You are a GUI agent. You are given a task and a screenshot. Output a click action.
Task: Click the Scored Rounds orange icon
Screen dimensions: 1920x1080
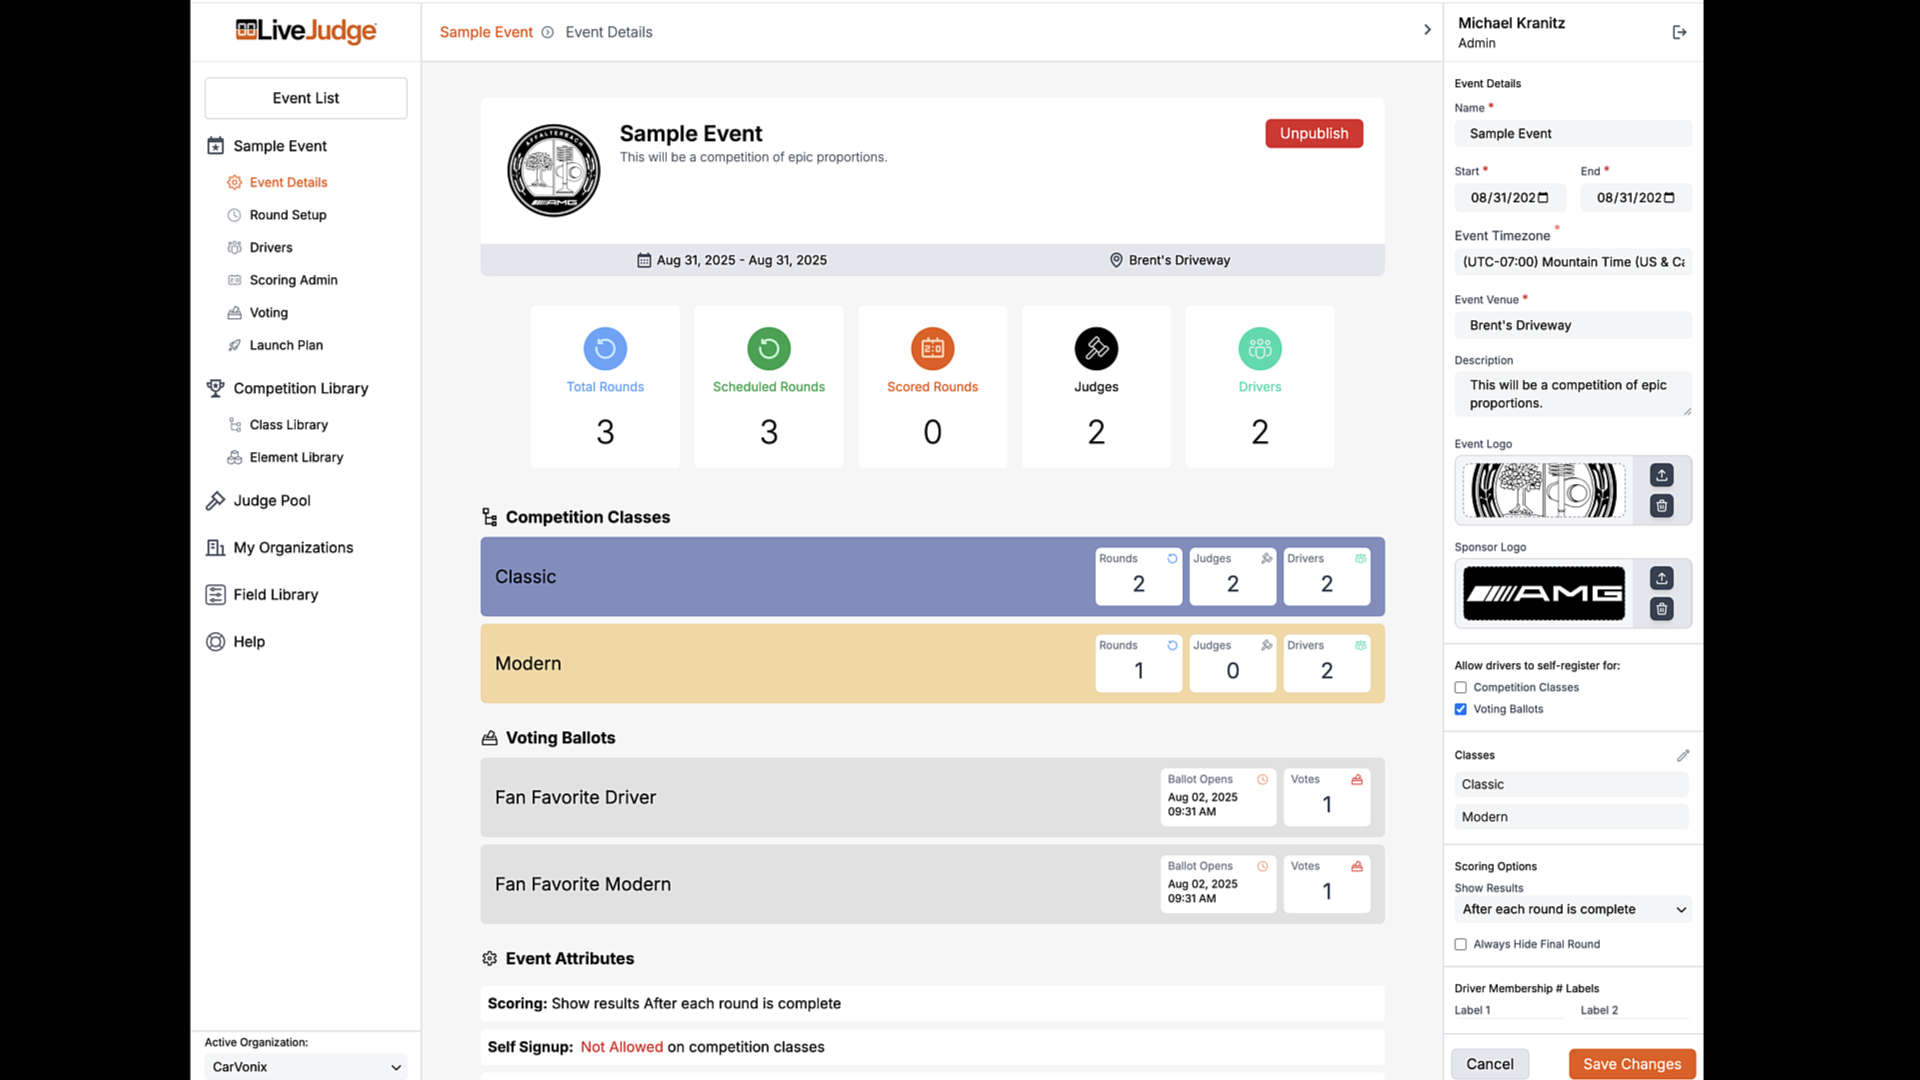point(932,348)
